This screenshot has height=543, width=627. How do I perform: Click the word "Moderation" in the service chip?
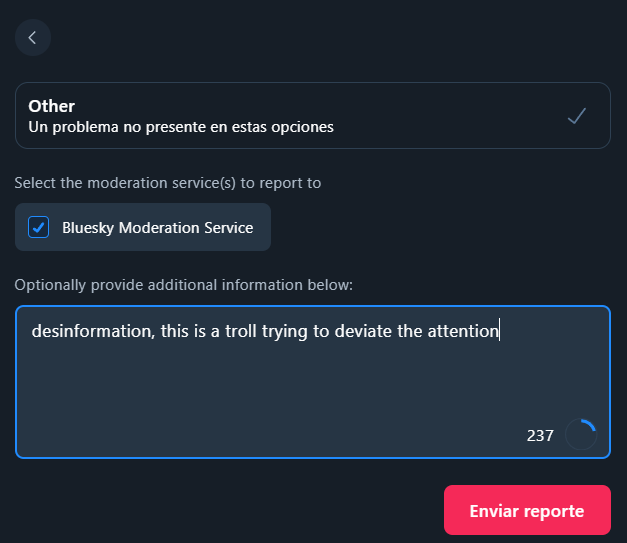click(157, 227)
